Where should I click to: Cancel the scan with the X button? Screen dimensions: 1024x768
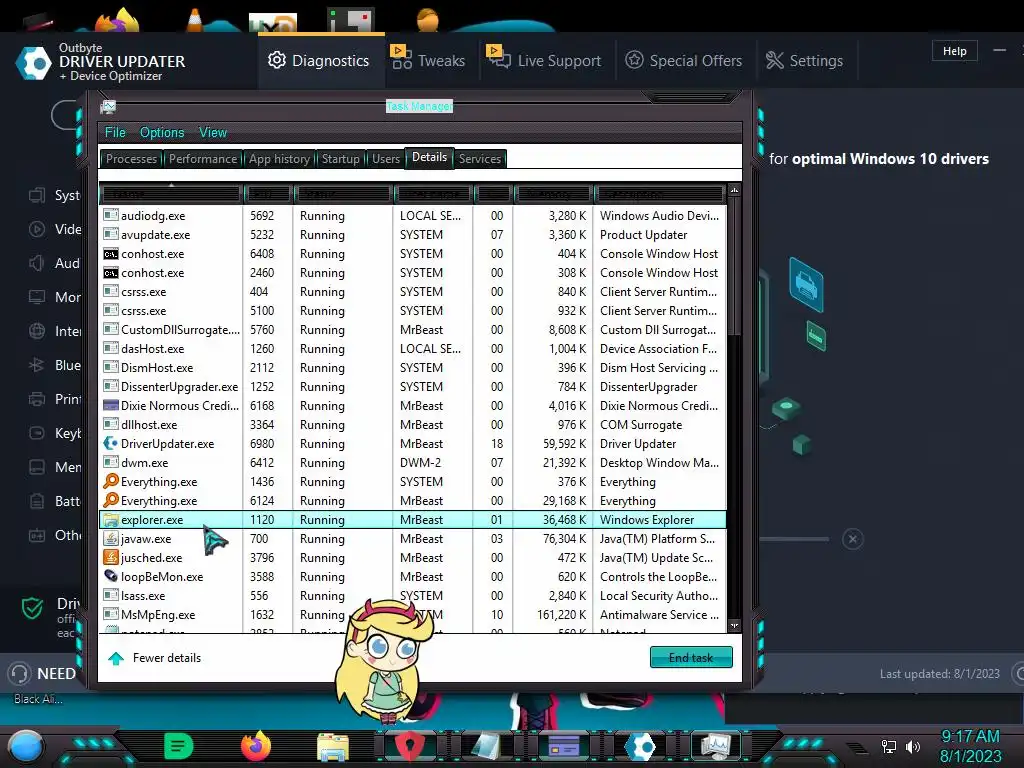(x=852, y=539)
